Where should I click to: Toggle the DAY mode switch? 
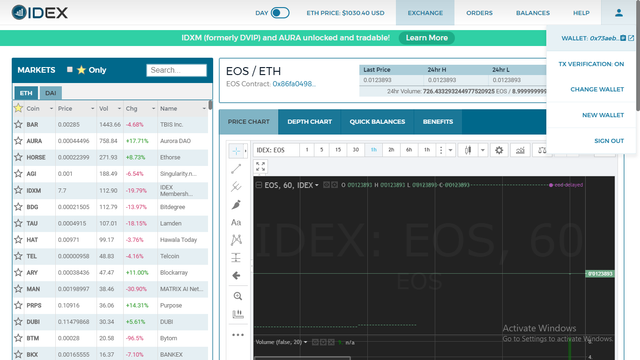pyautogui.click(x=280, y=13)
